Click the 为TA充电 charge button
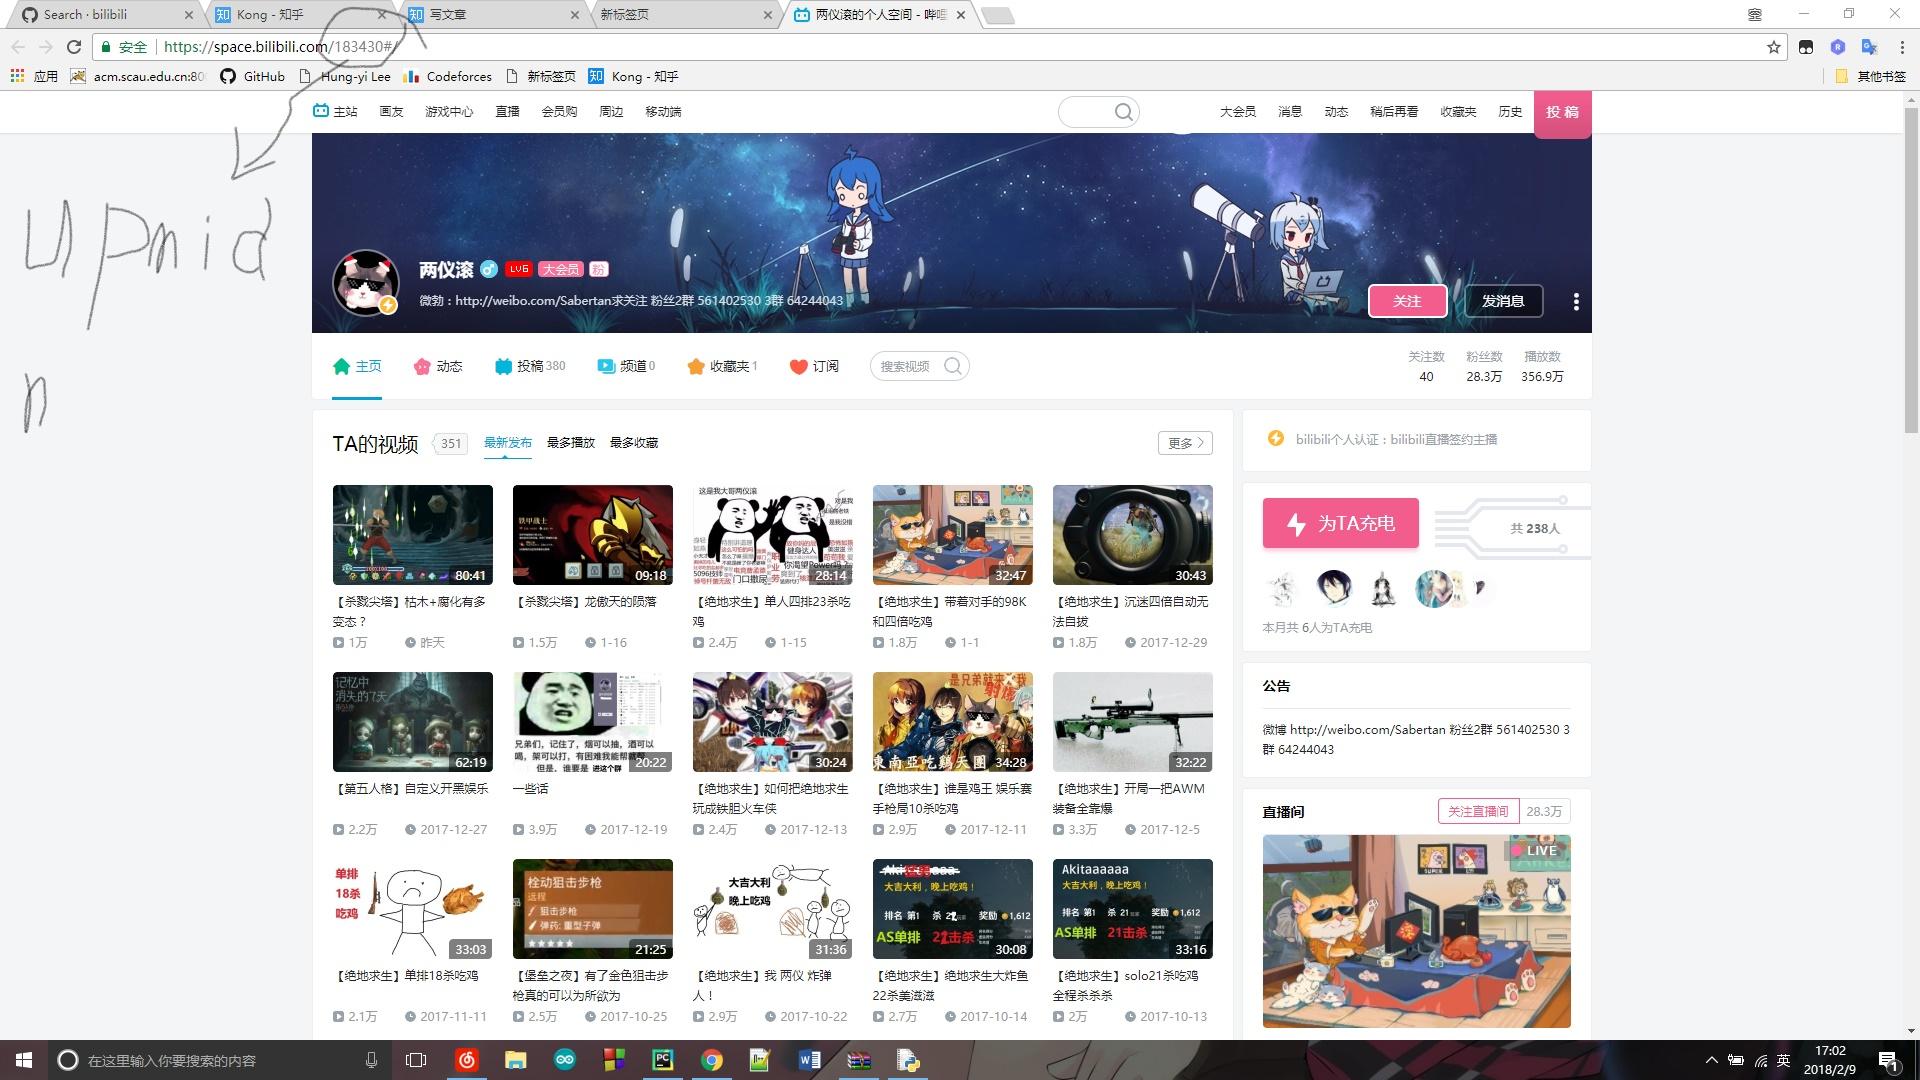Viewport: 1920px width, 1080px height. (1341, 523)
